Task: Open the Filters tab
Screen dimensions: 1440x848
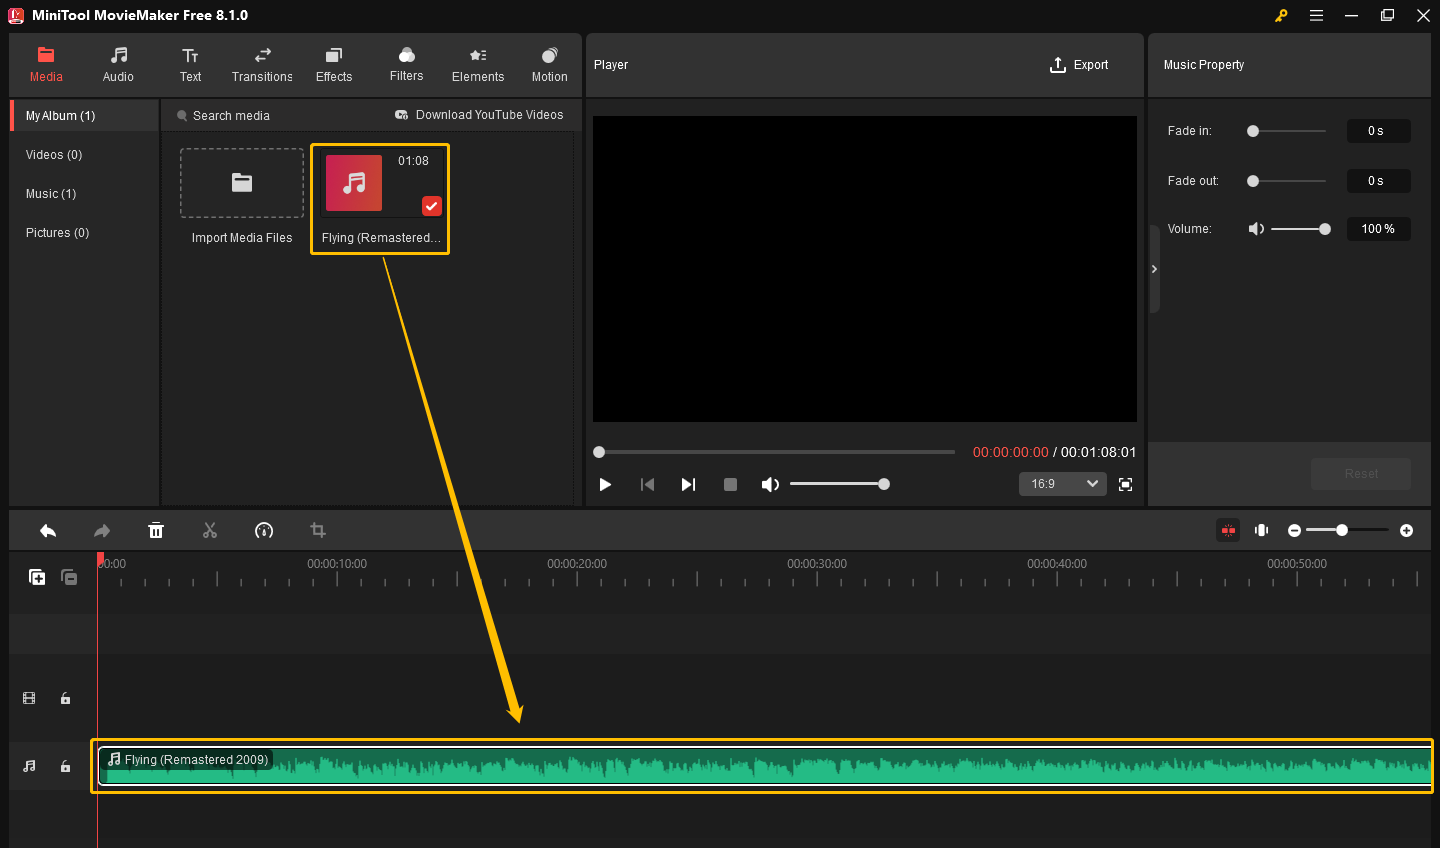Action: pyautogui.click(x=406, y=65)
